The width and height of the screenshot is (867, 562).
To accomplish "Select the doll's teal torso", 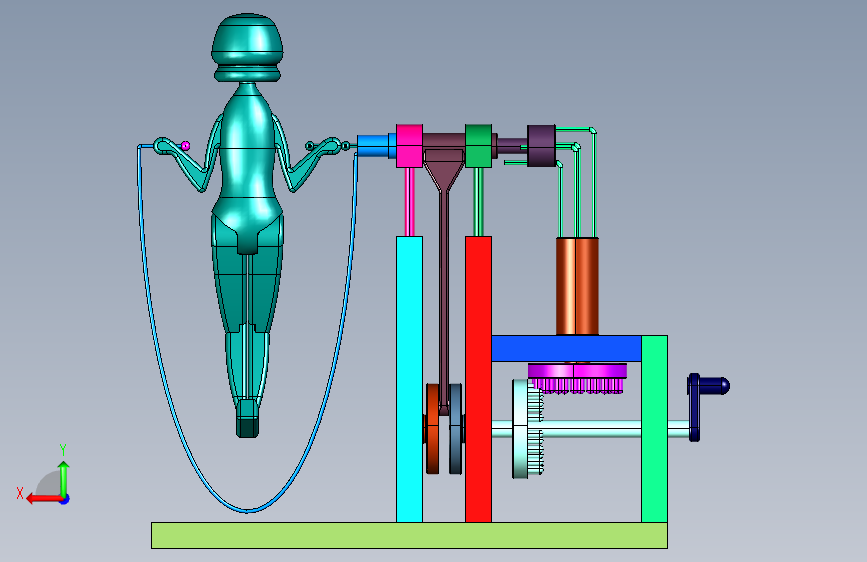I will tap(247, 166).
